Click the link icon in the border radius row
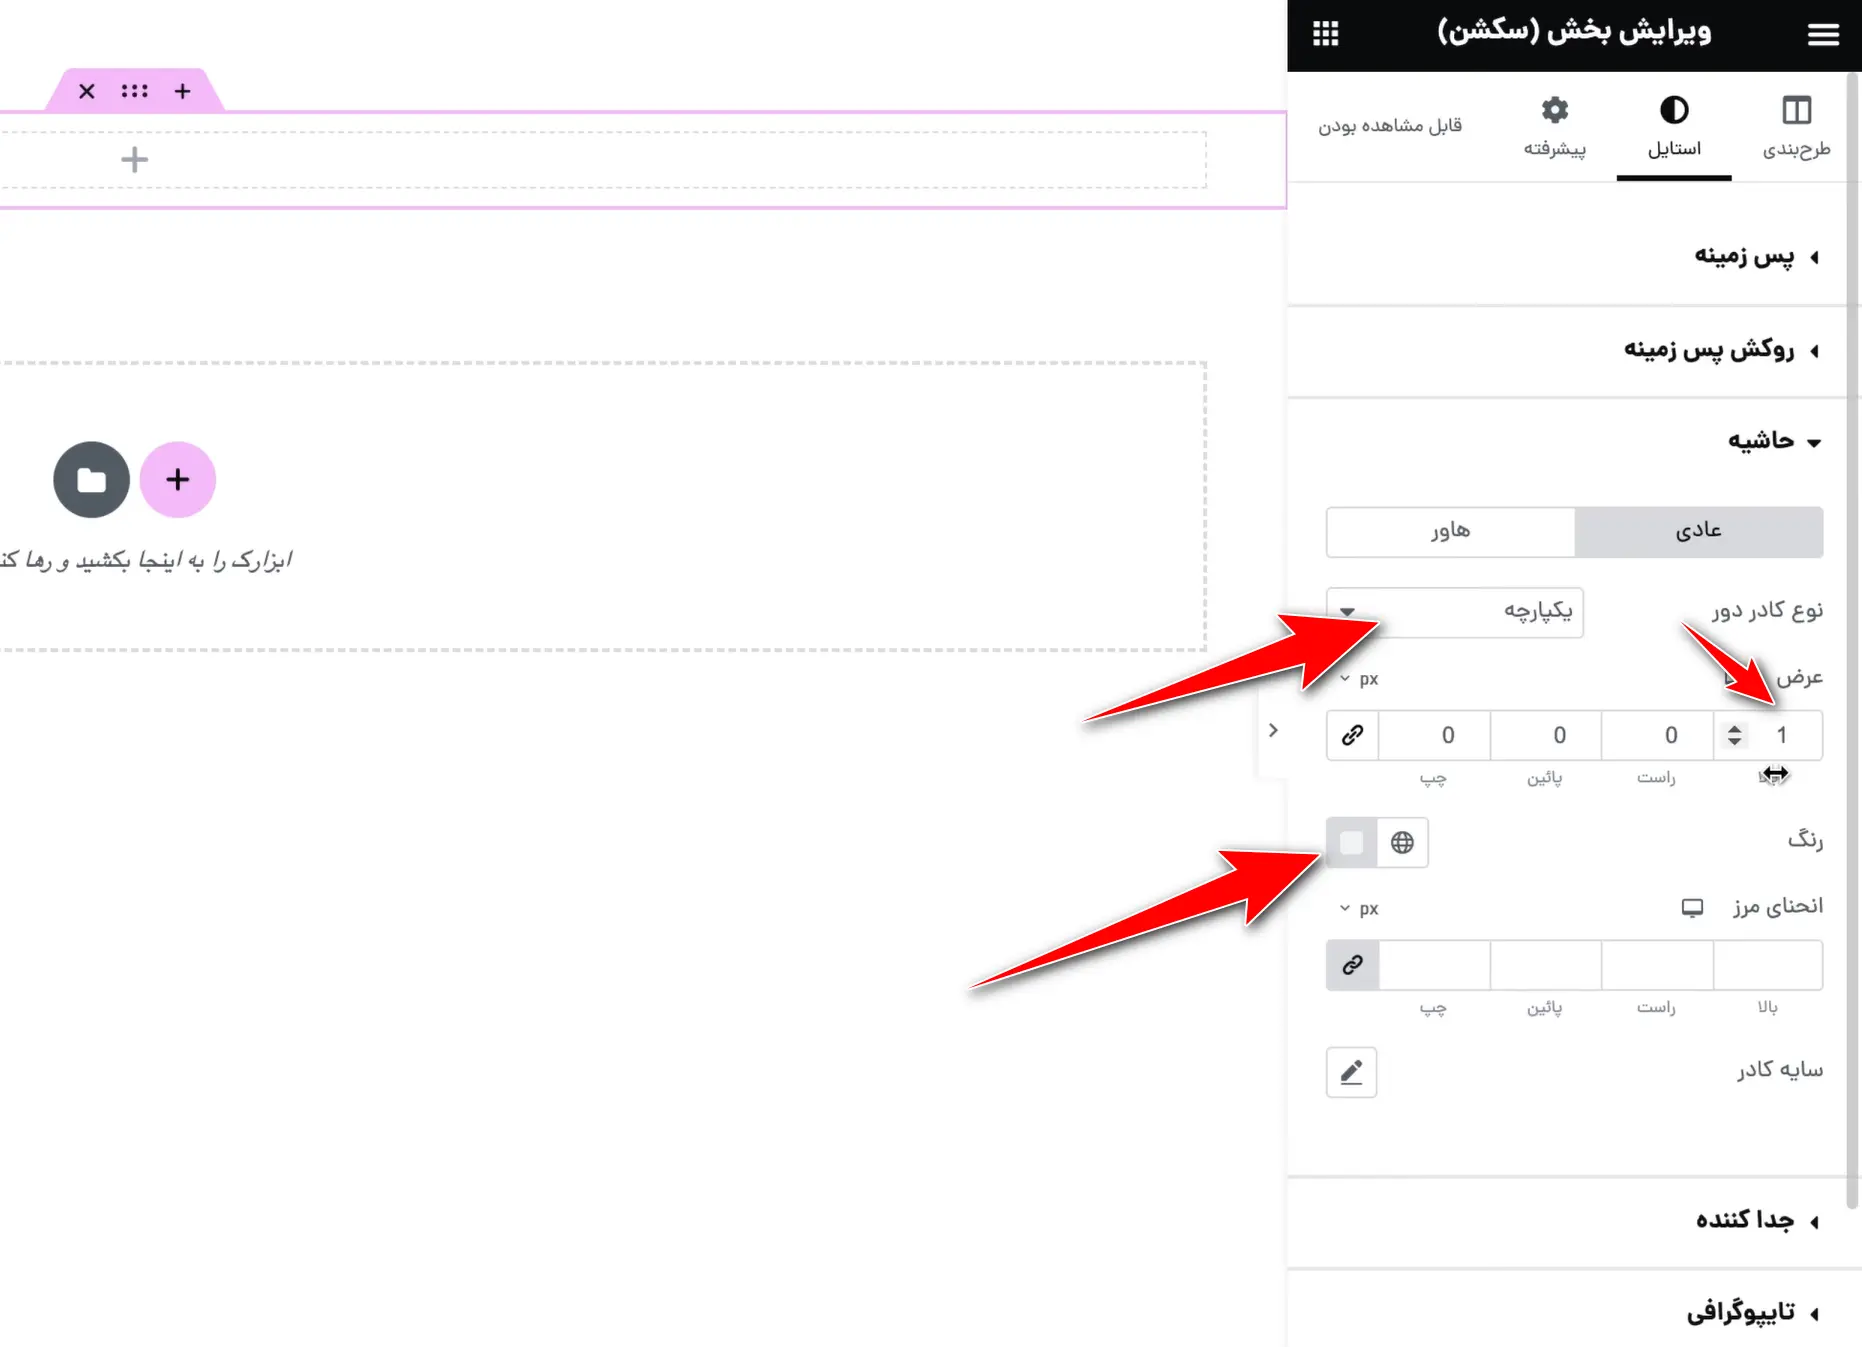The height and width of the screenshot is (1347, 1862). tap(1352, 965)
